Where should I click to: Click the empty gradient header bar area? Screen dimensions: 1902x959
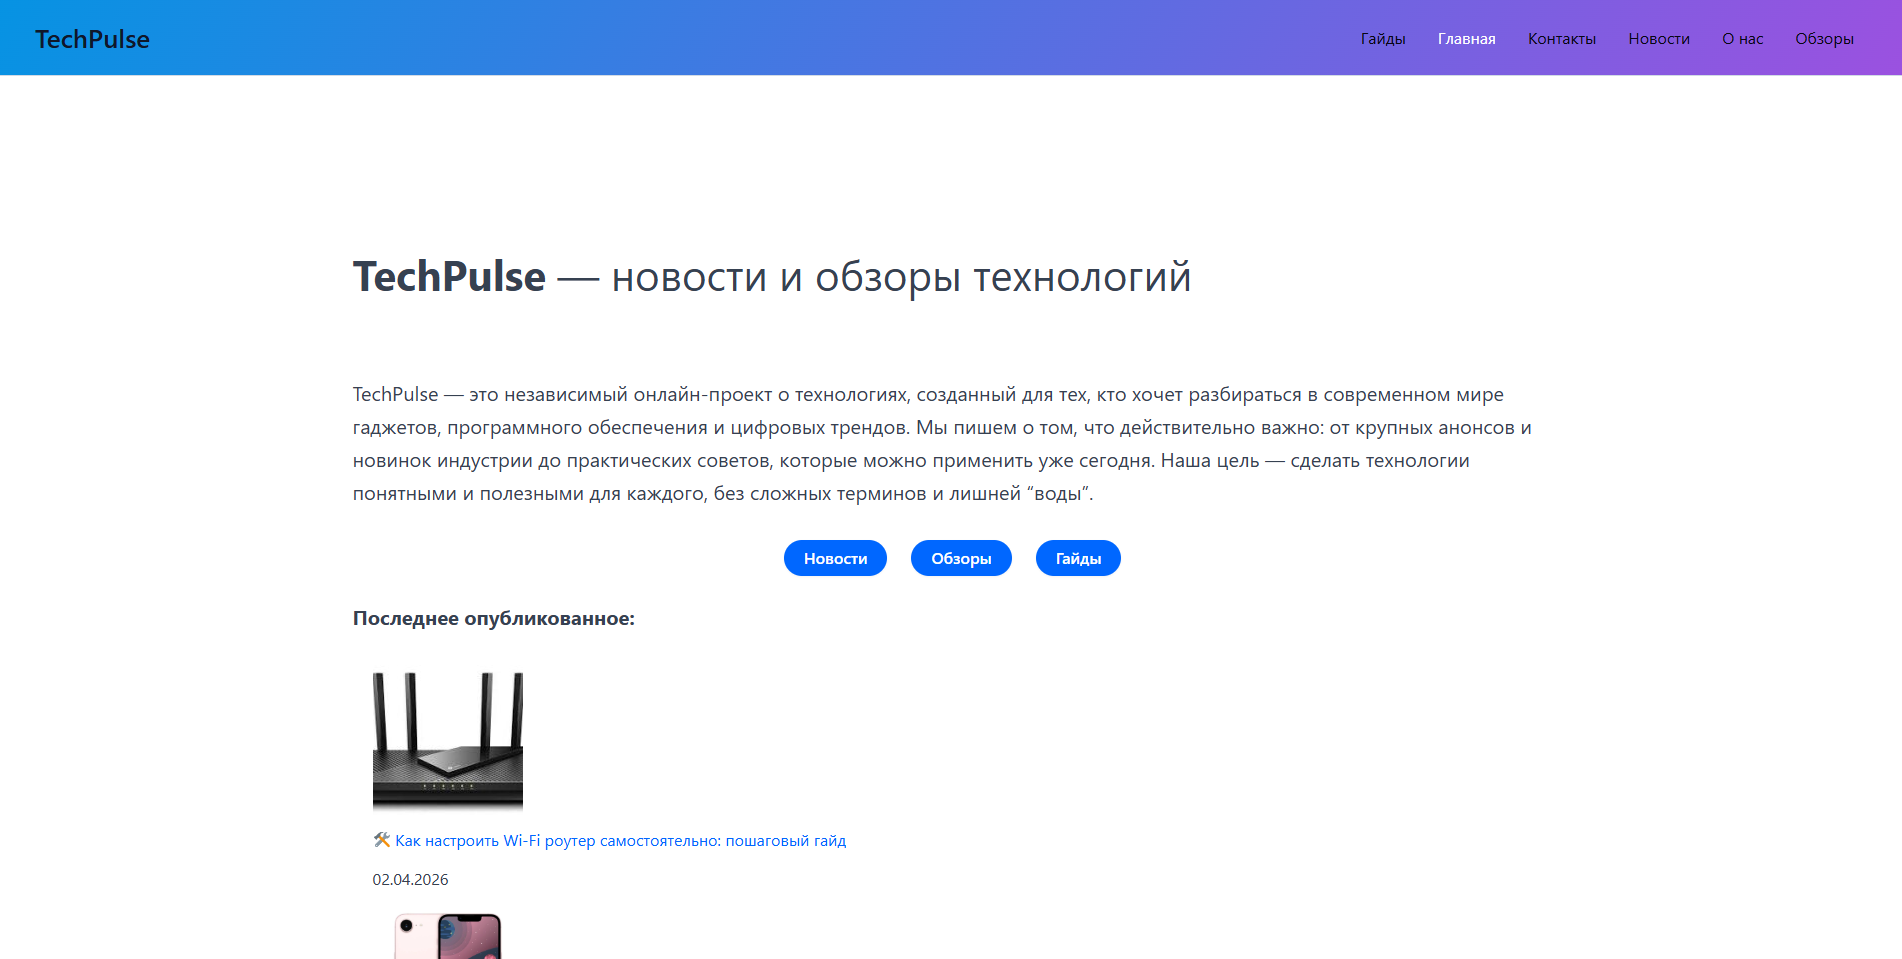pyautogui.click(x=750, y=38)
